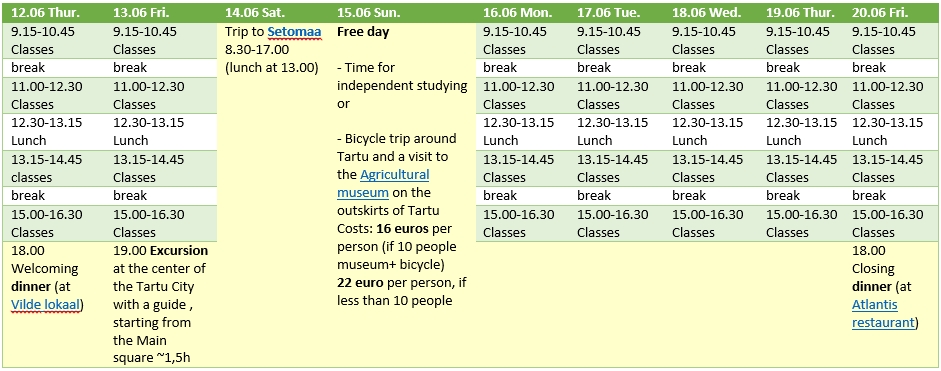The height and width of the screenshot is (371, 941).
Task: Click the lunch at 13.00 text
Action: pos(271,68)
